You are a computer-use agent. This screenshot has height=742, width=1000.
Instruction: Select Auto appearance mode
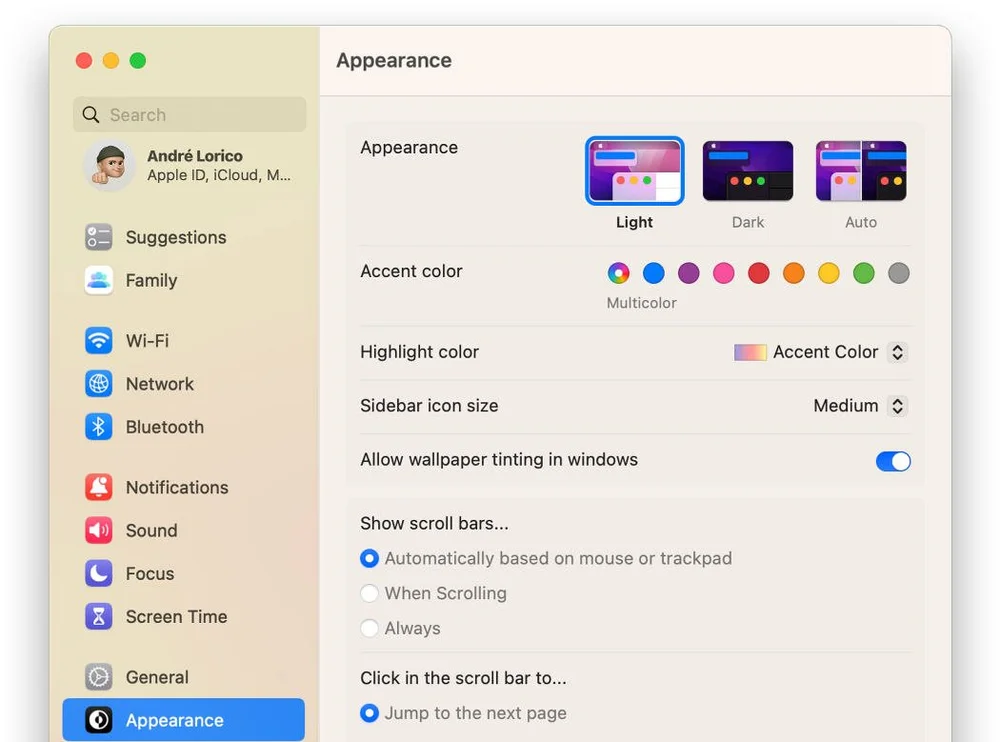click(861, 170)
